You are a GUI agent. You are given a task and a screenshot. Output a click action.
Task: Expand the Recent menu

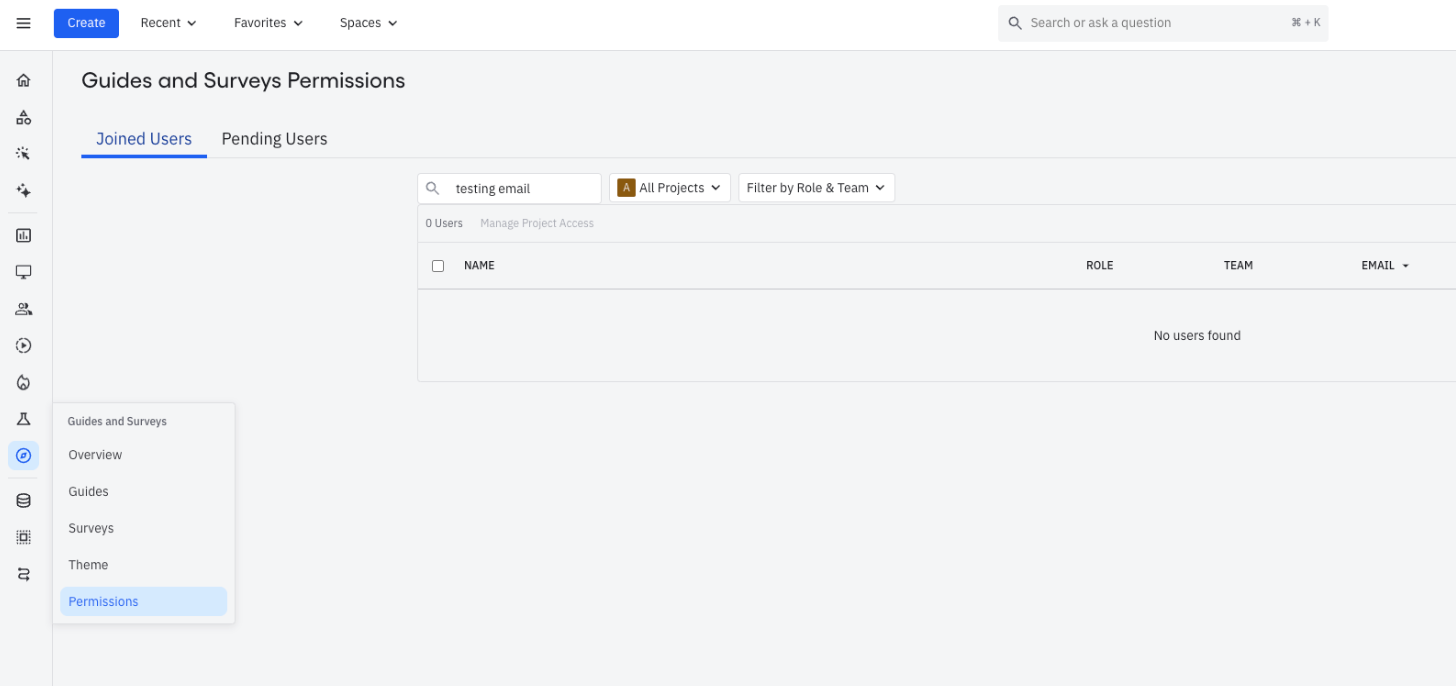168,23
